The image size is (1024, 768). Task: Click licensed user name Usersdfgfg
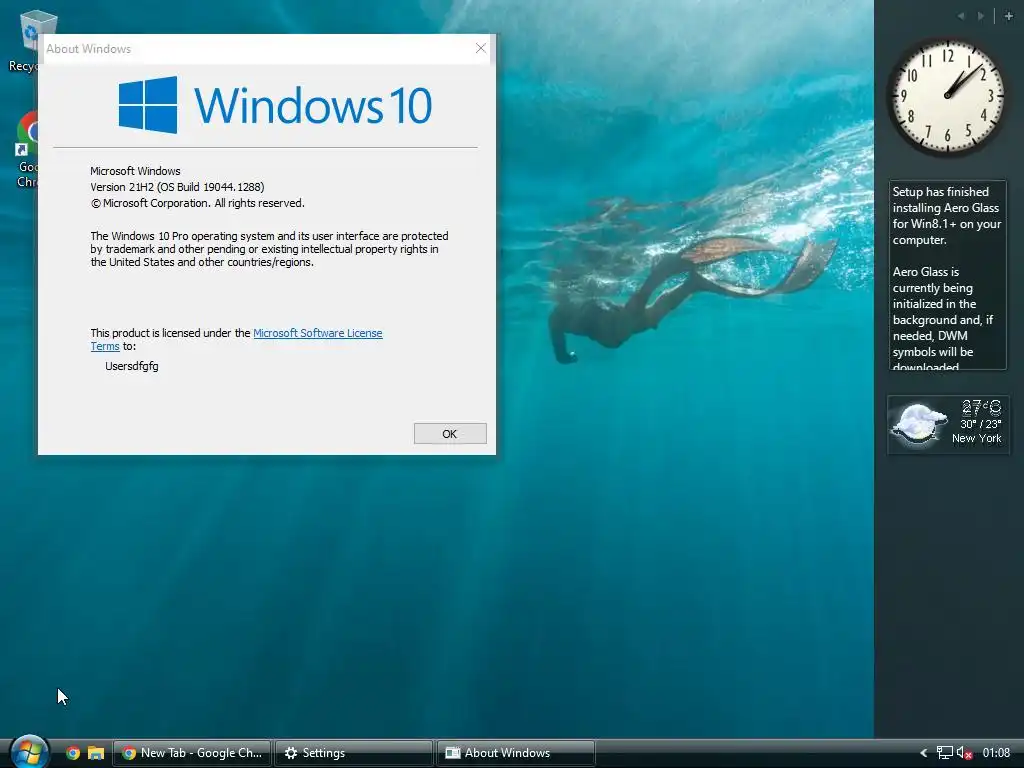coord(131,366)
